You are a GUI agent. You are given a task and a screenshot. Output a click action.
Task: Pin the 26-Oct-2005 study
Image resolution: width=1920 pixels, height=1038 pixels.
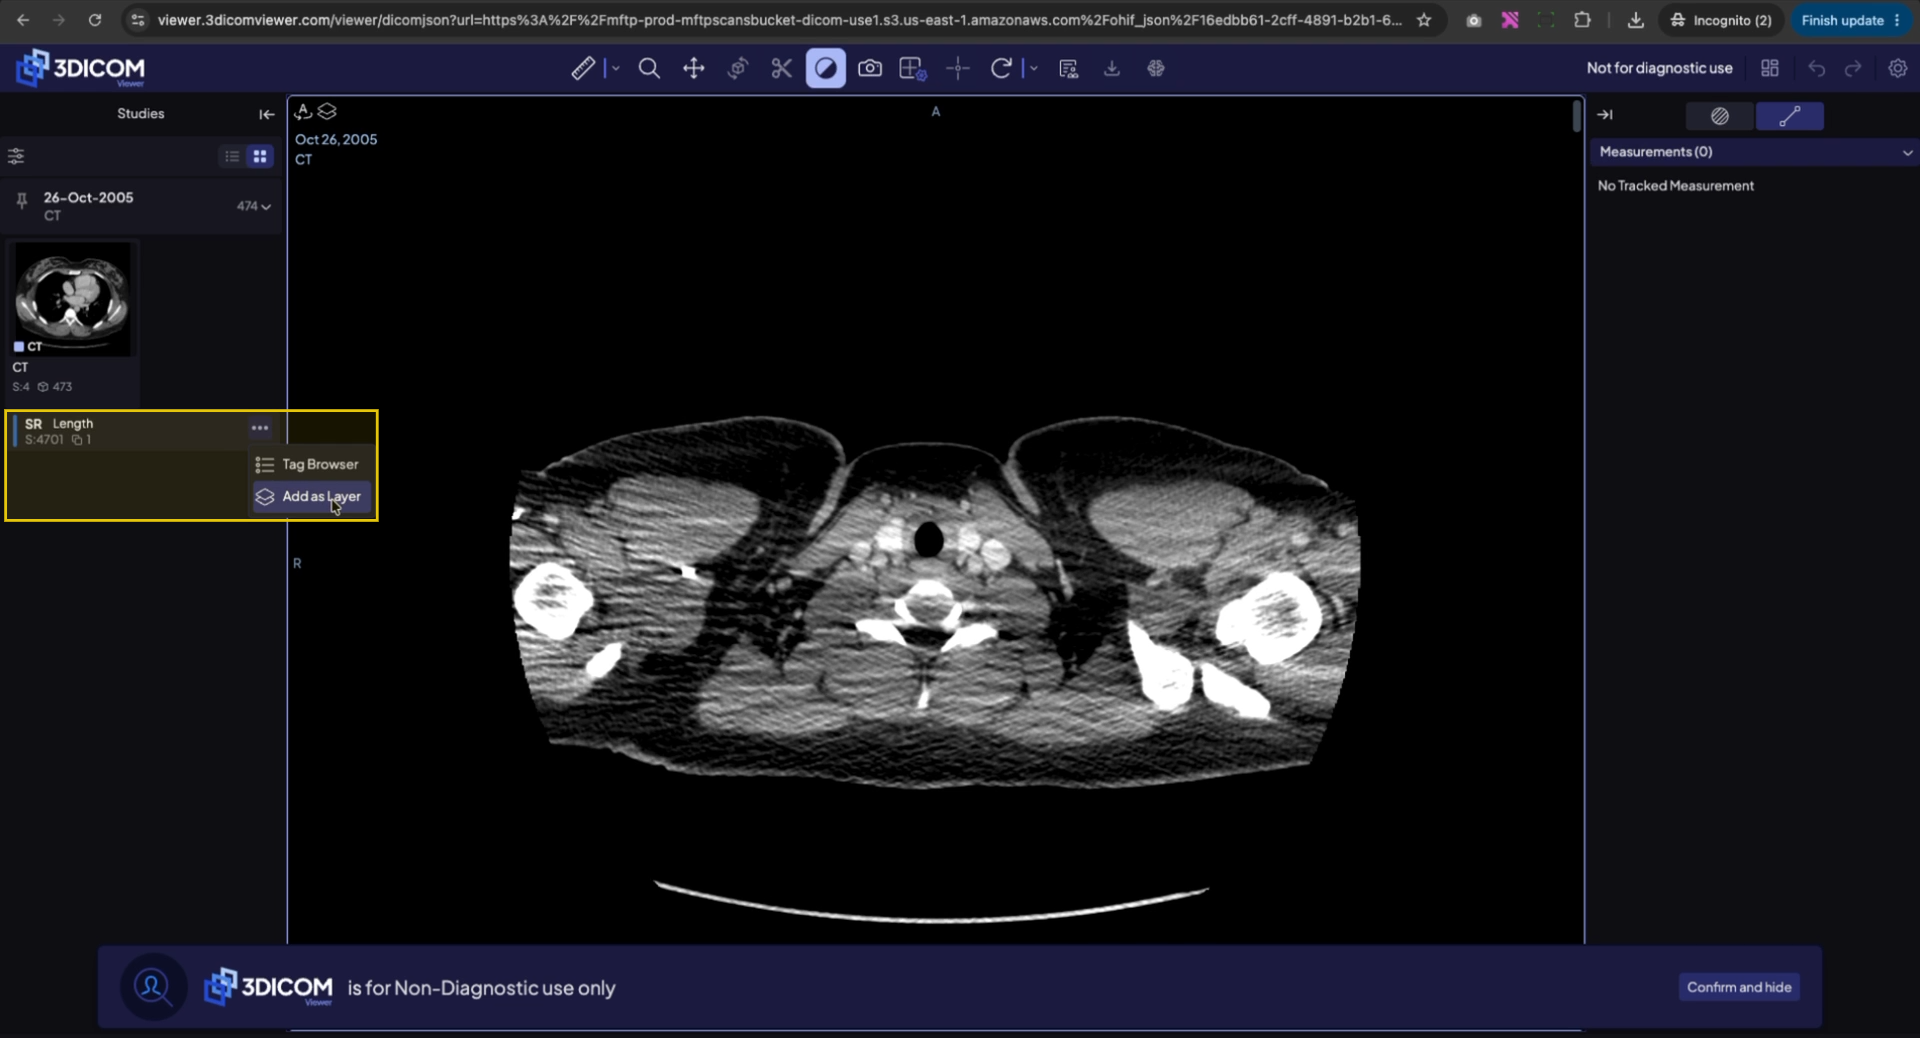coord(21,202)
